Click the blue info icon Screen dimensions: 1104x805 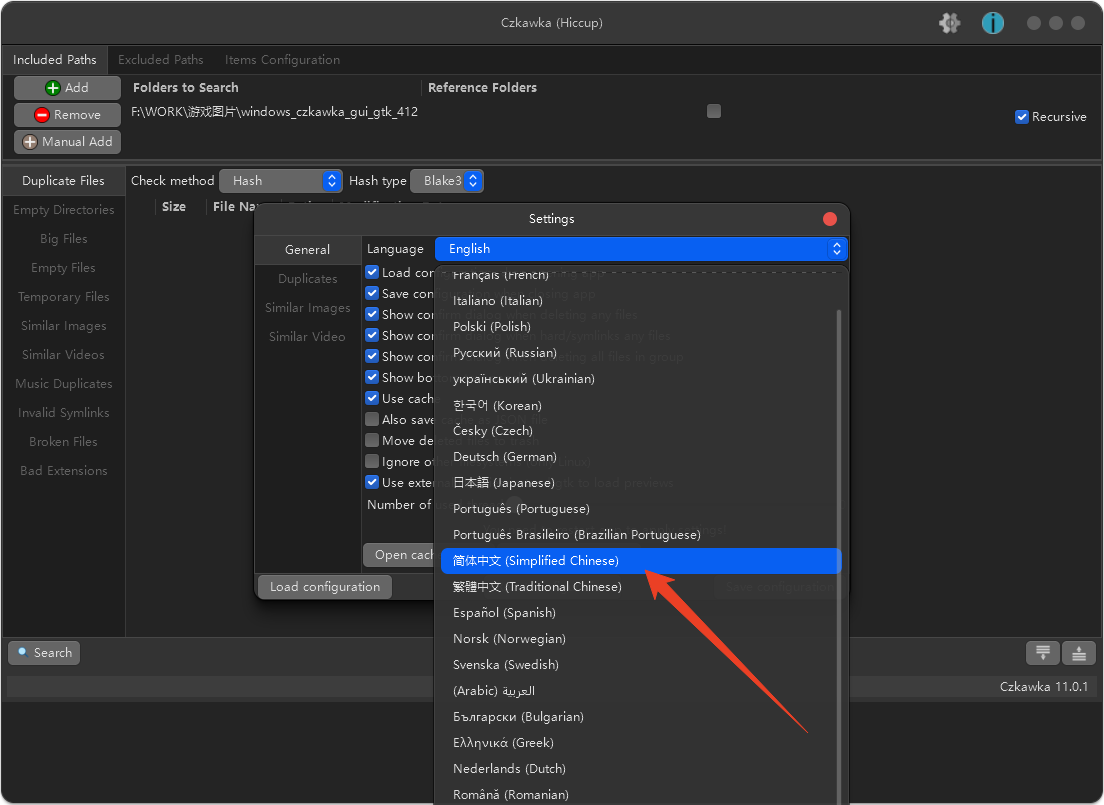992,23
